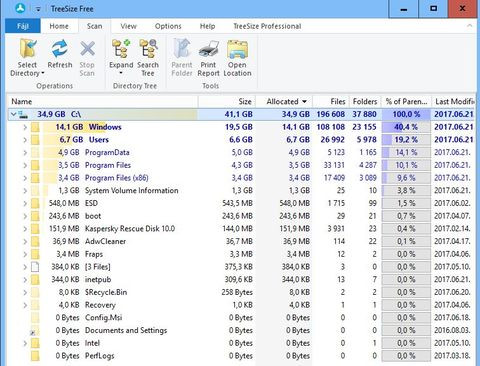Switch to the Home tab
The width and height of the screenshot is (480, 366).
tap(59, 26)
